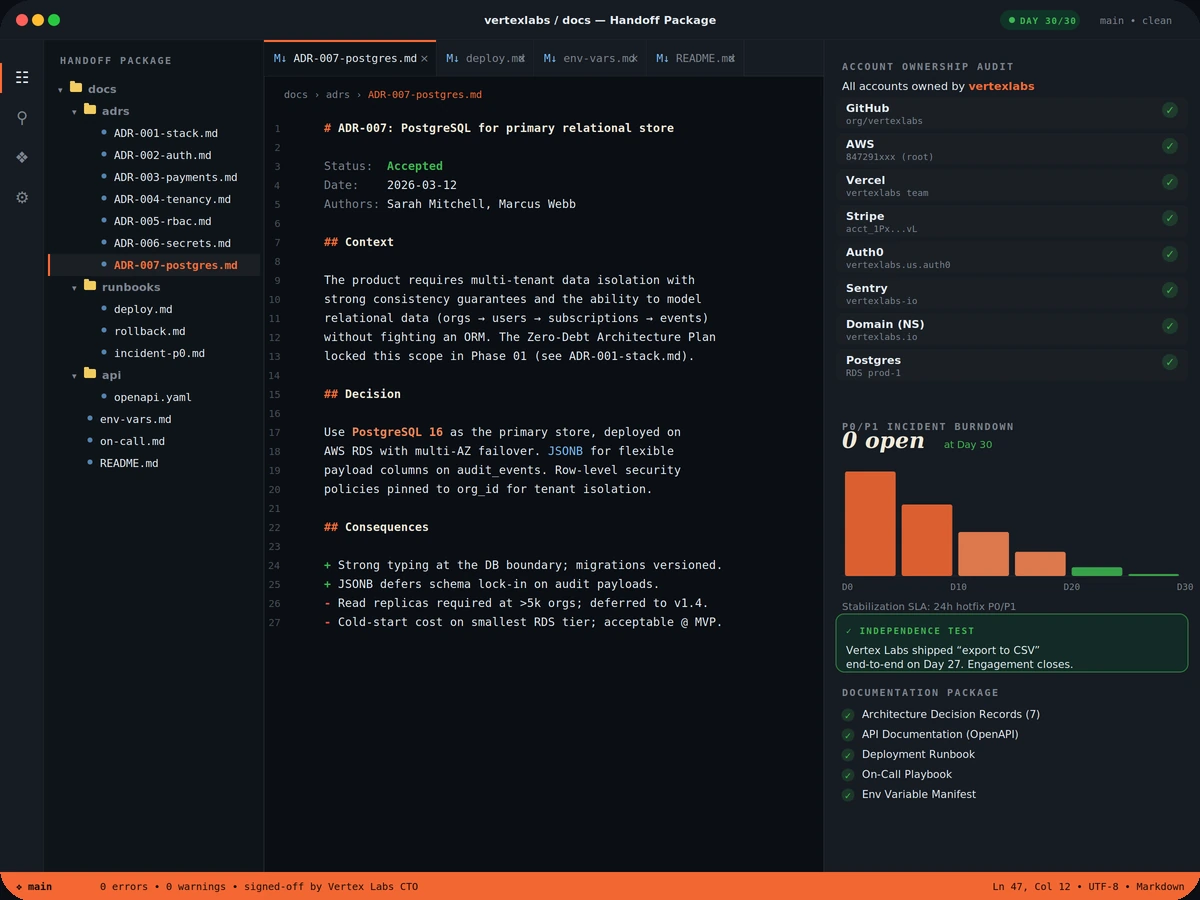Click the branch icon in status bar
1200x900 pixels.
coord(19,886)
